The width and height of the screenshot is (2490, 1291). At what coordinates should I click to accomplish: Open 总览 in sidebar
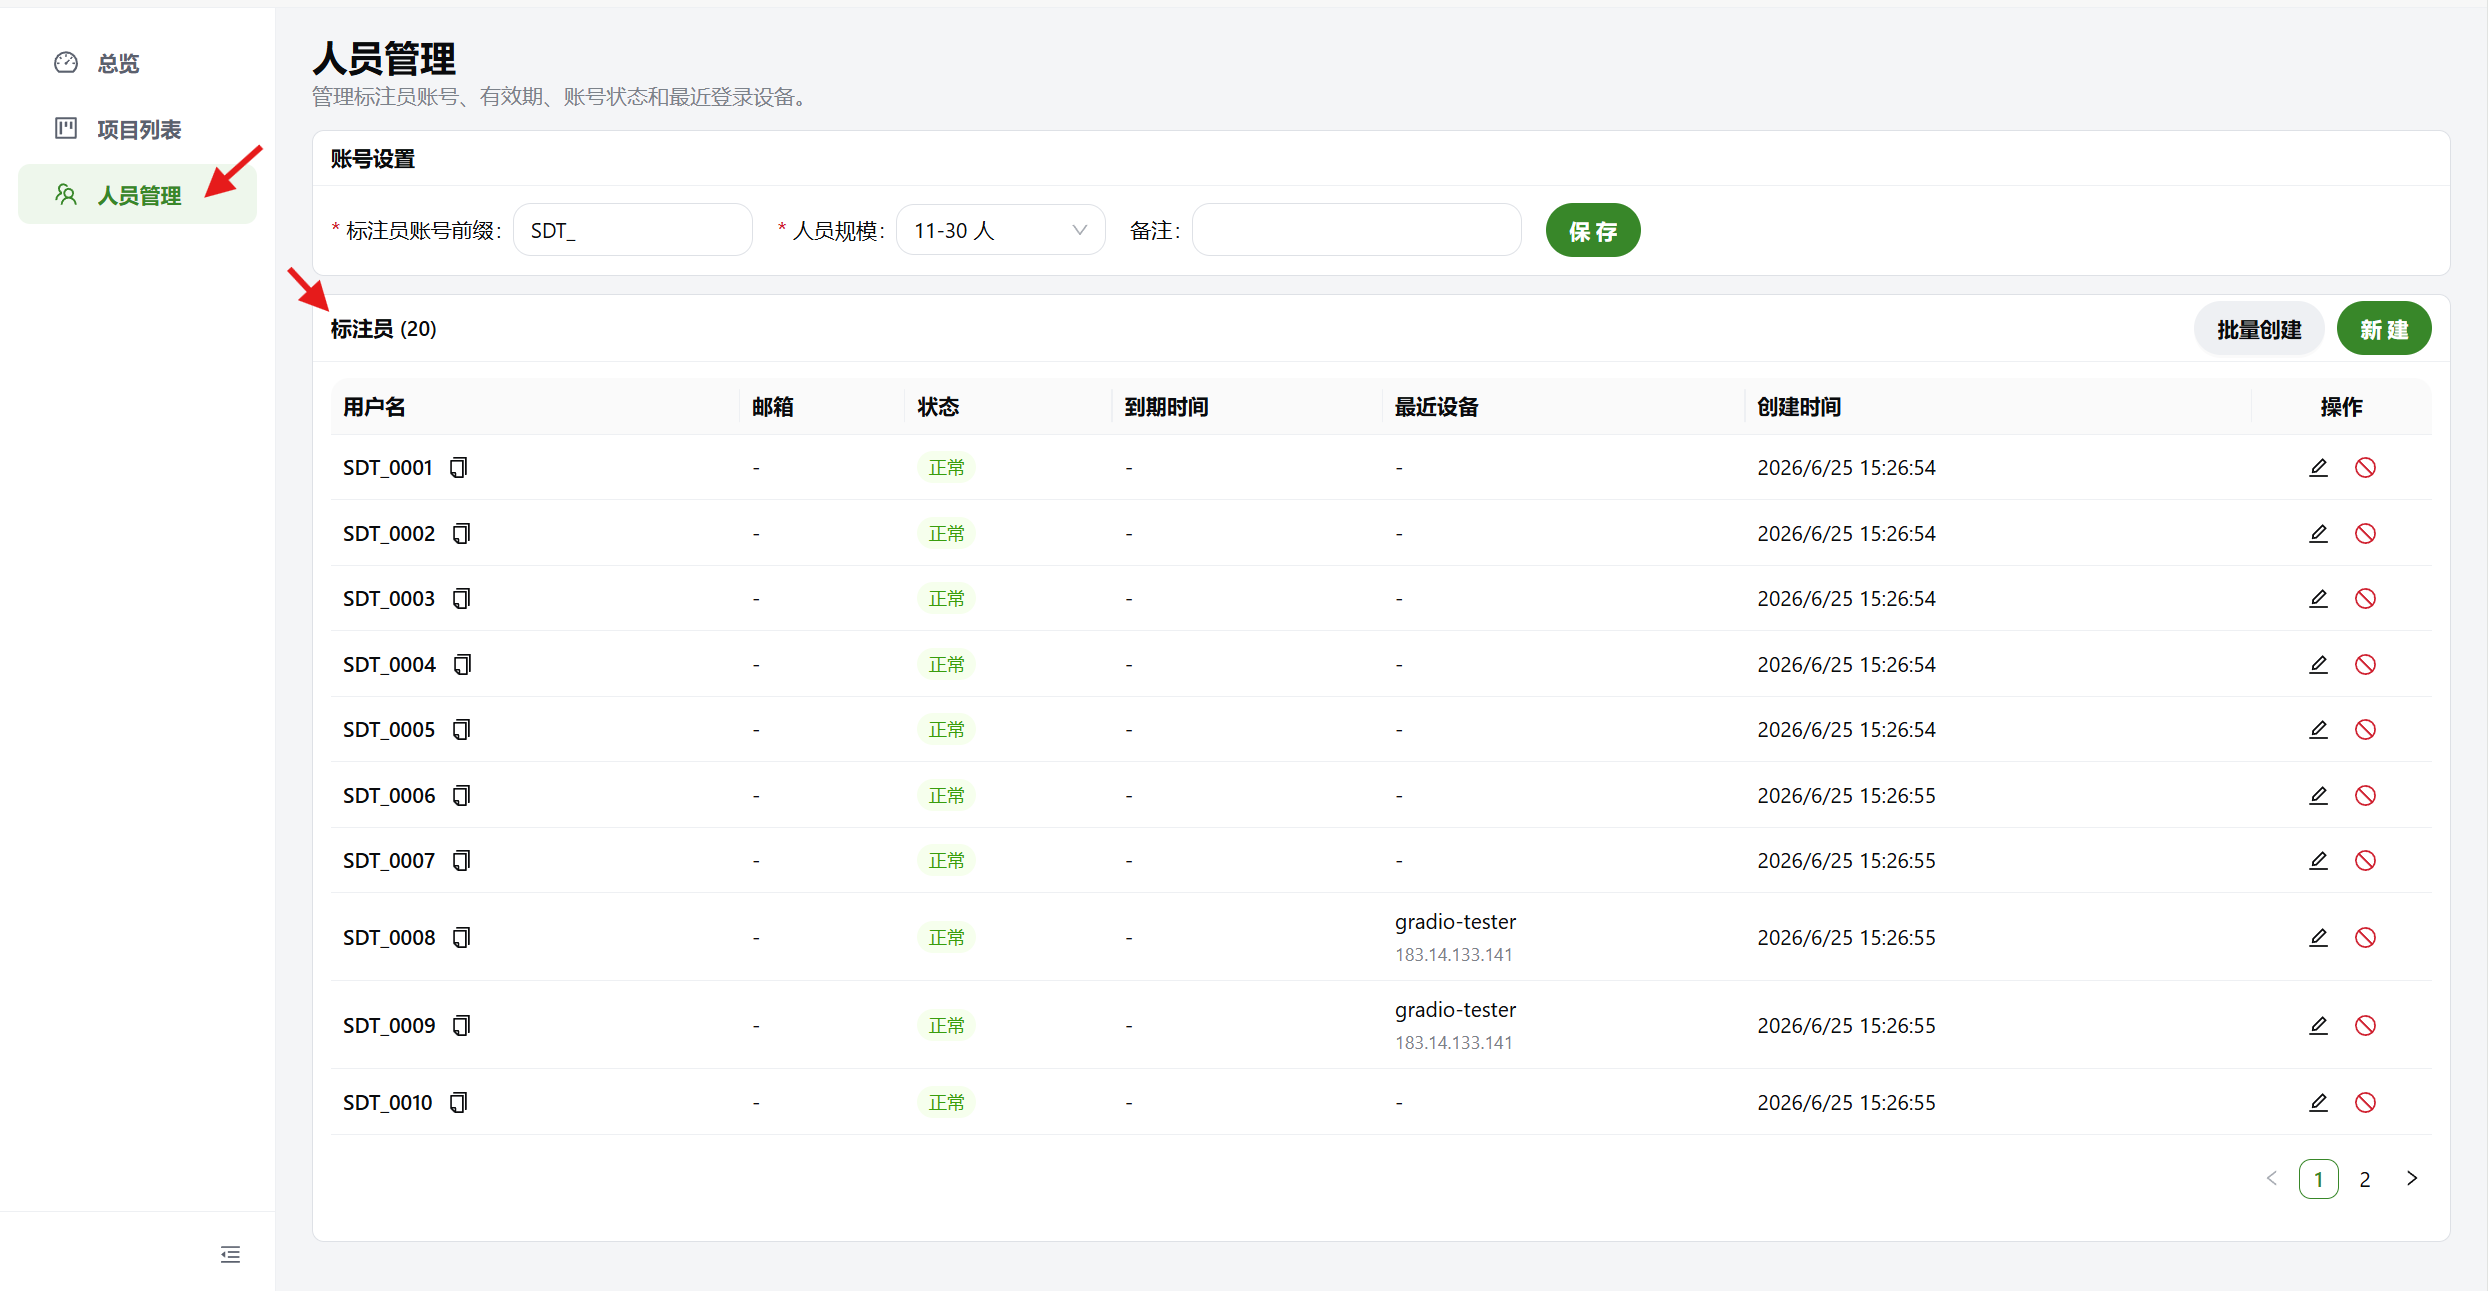coord(137,63)
